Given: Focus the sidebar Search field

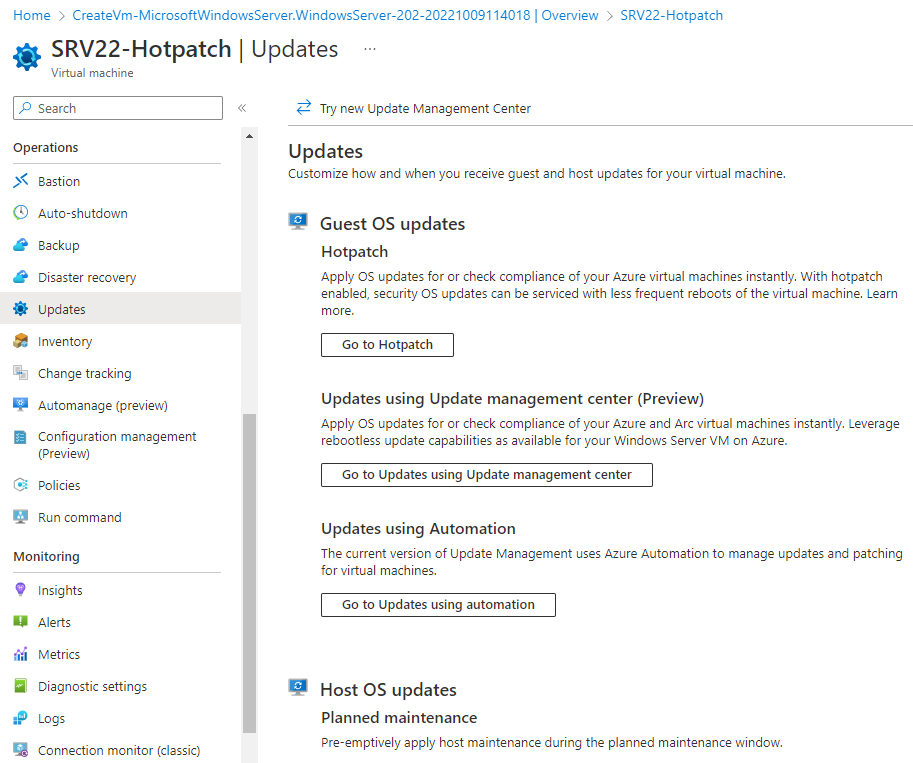Looking at the screenshot, I should pyautogui.click(x=118, y=108).
